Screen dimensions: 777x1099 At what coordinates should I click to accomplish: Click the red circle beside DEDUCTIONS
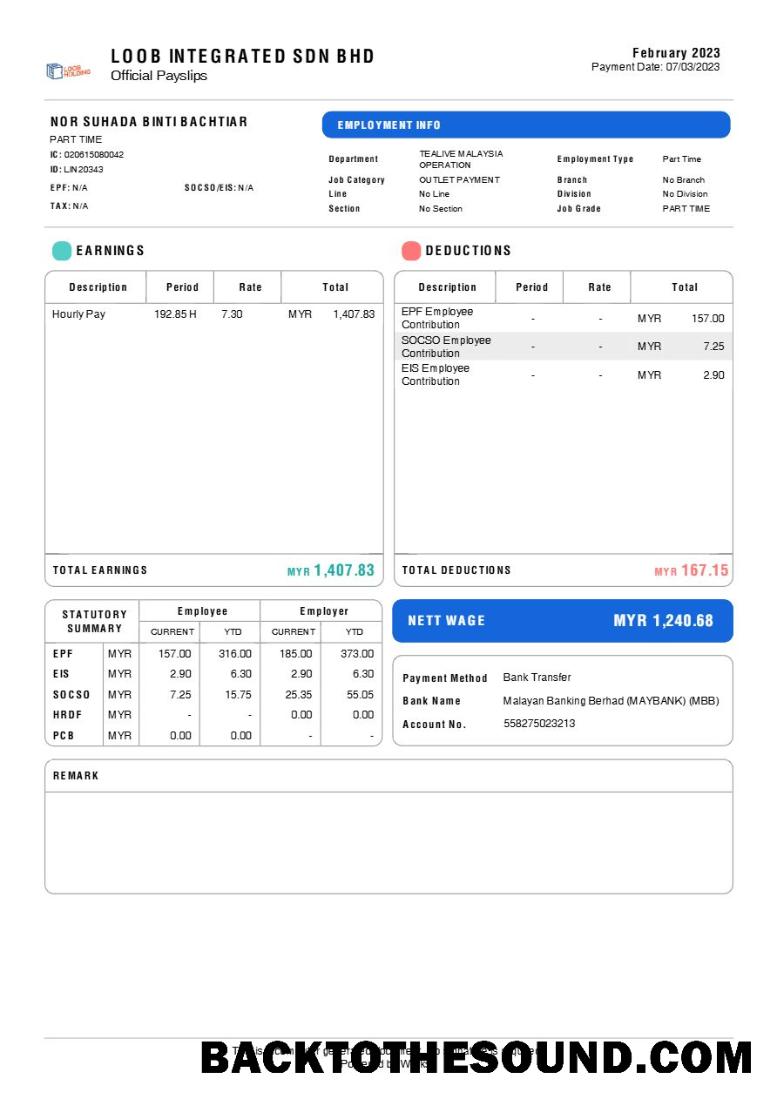coord(411,250)
